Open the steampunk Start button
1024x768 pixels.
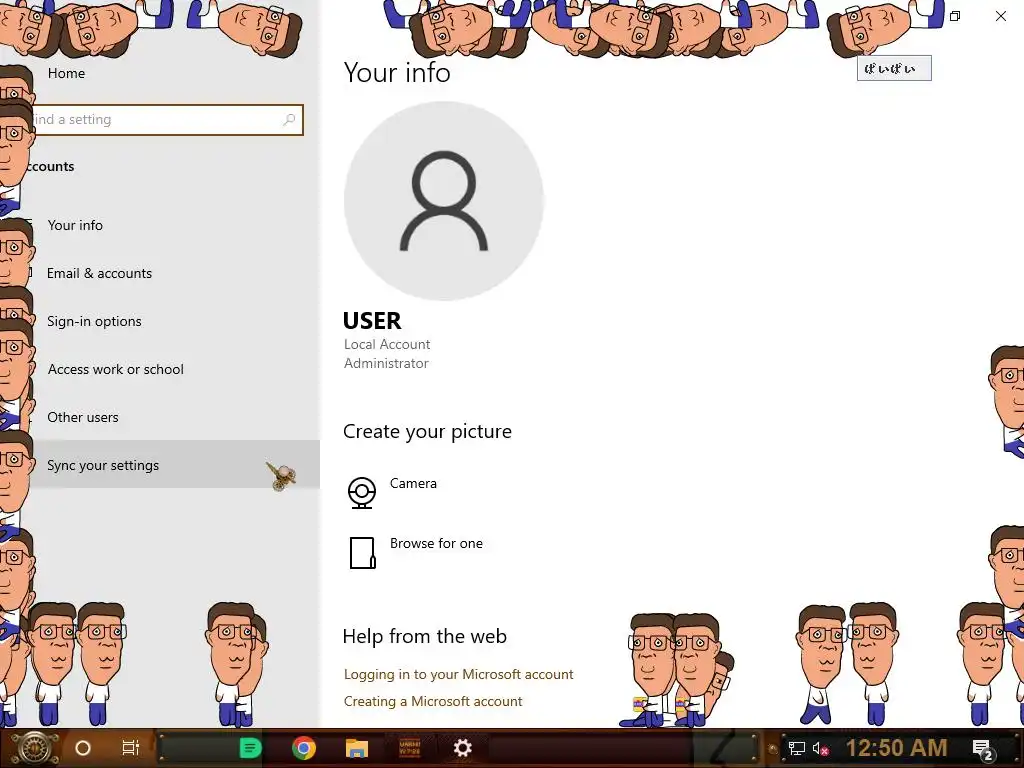[35, 748]
